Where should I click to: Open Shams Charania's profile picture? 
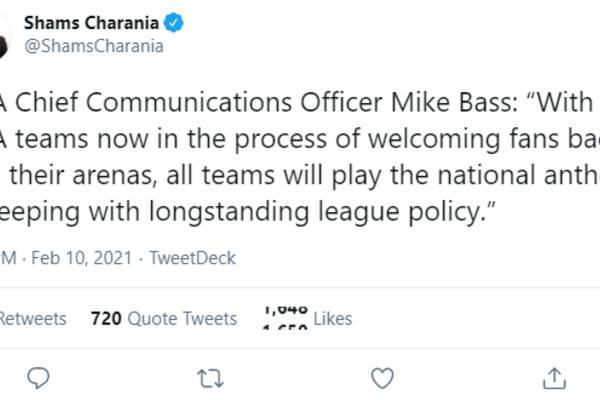coord(4,35)
